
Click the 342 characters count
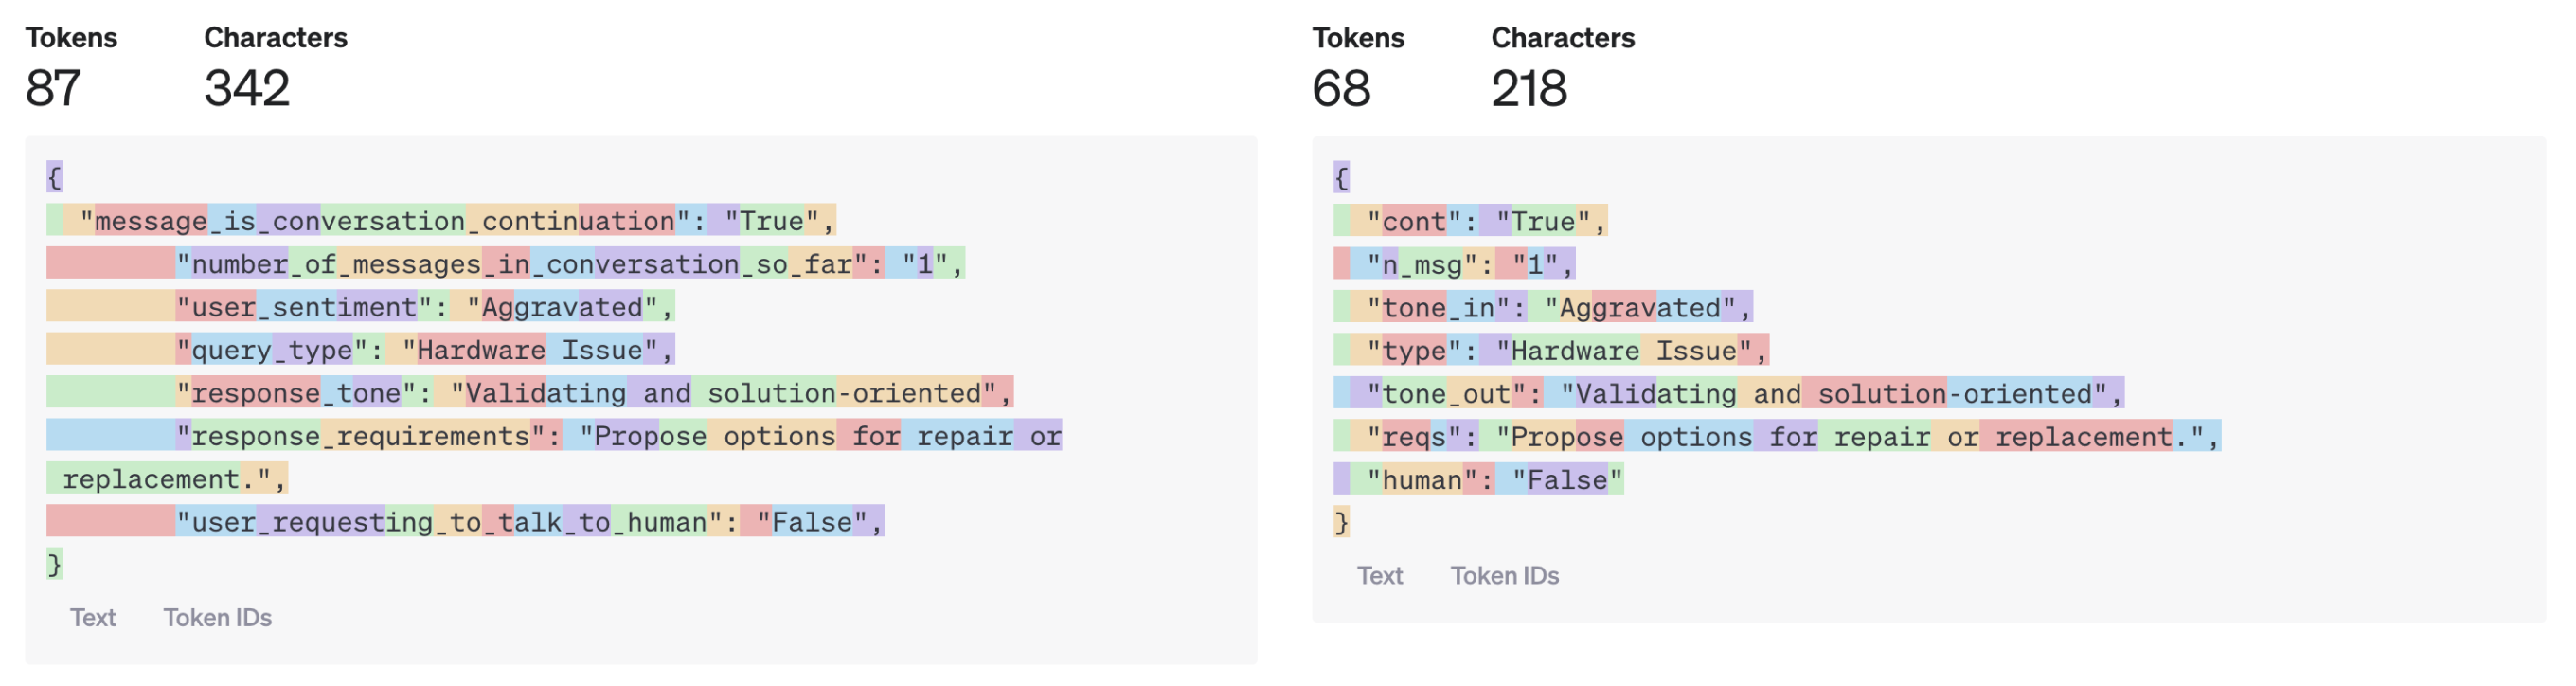coord(247,88)
